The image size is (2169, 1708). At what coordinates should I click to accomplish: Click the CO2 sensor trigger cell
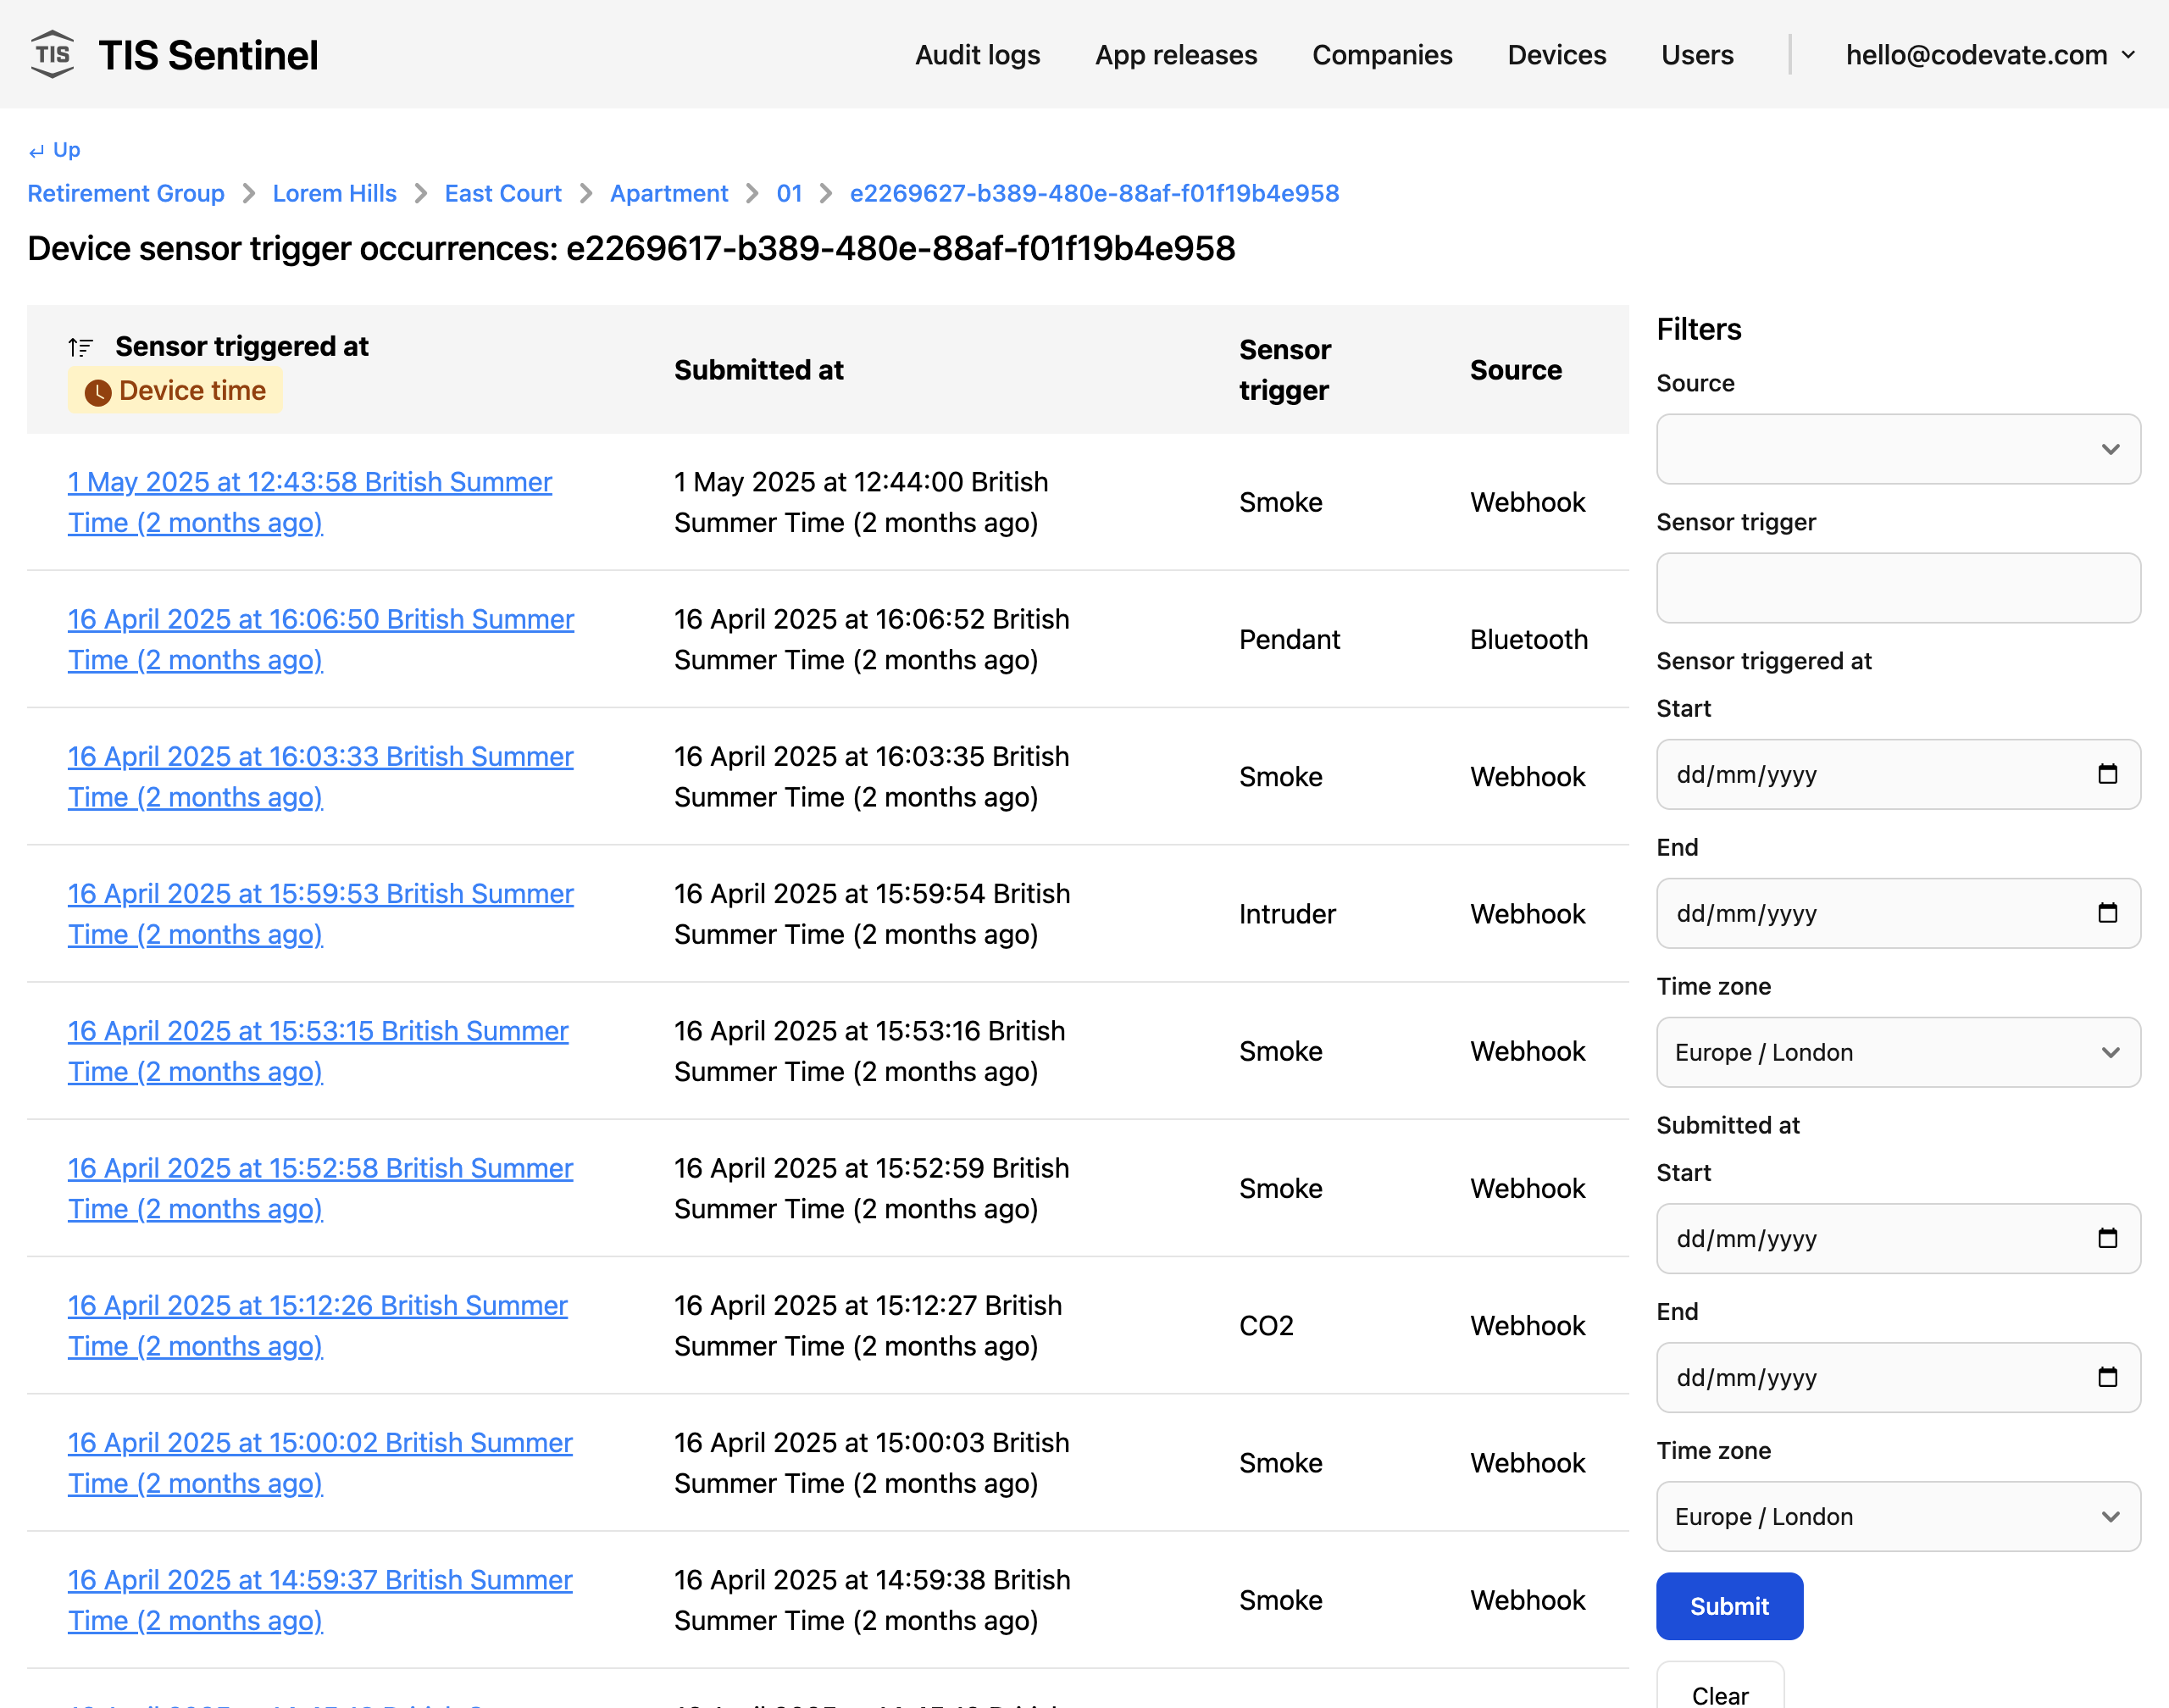[x=1266, y=1325]
